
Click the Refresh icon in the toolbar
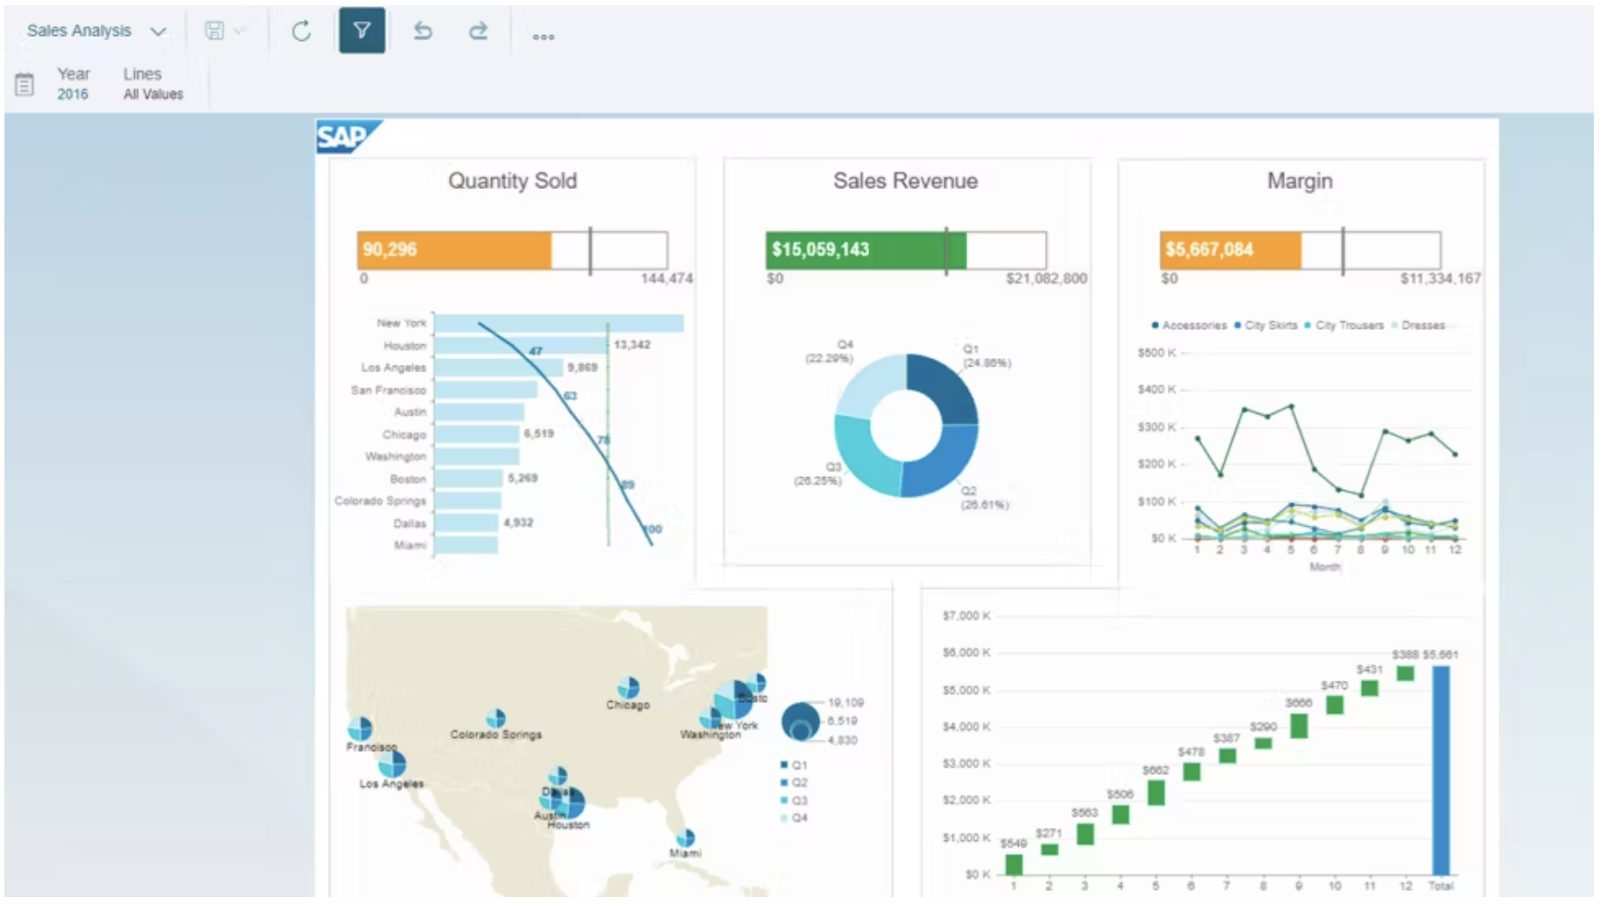tap(301, 31)
